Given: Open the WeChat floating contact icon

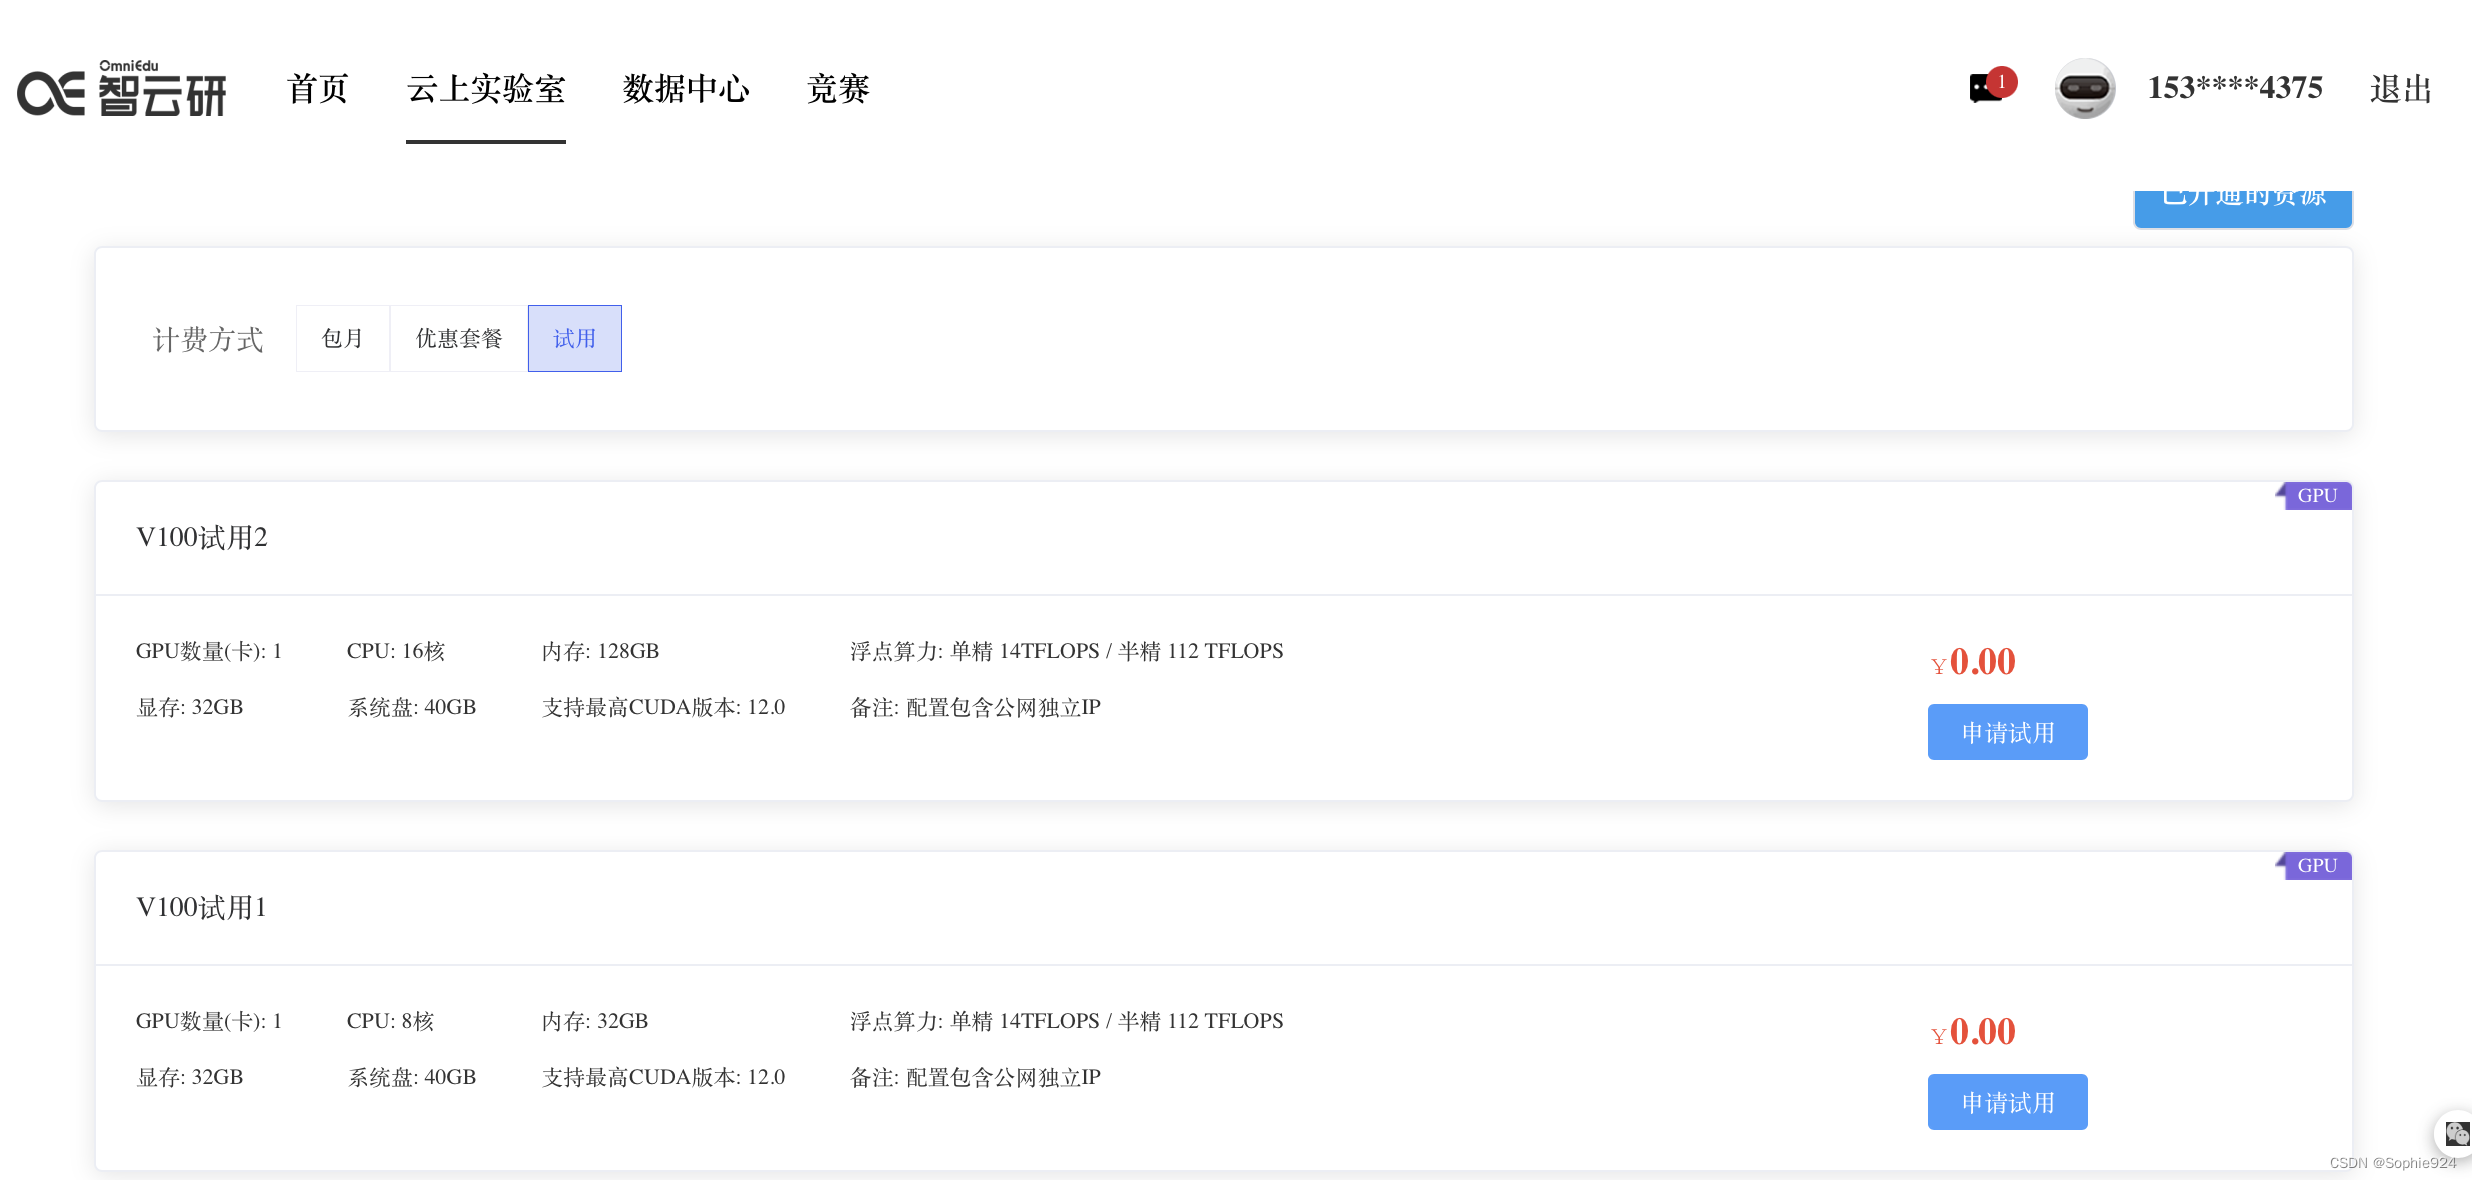Looking at the screenshot, I should 2456,1133.
